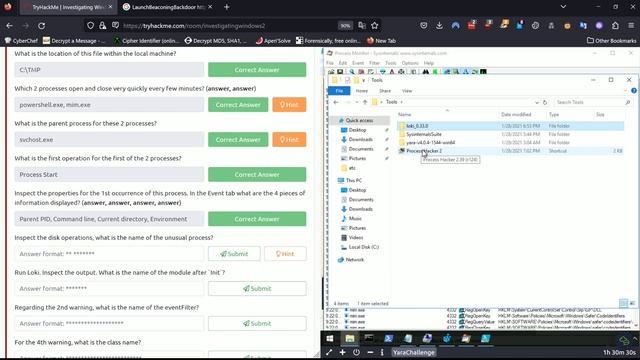Open Decrypt a Message bookmark

pos(74,40)
